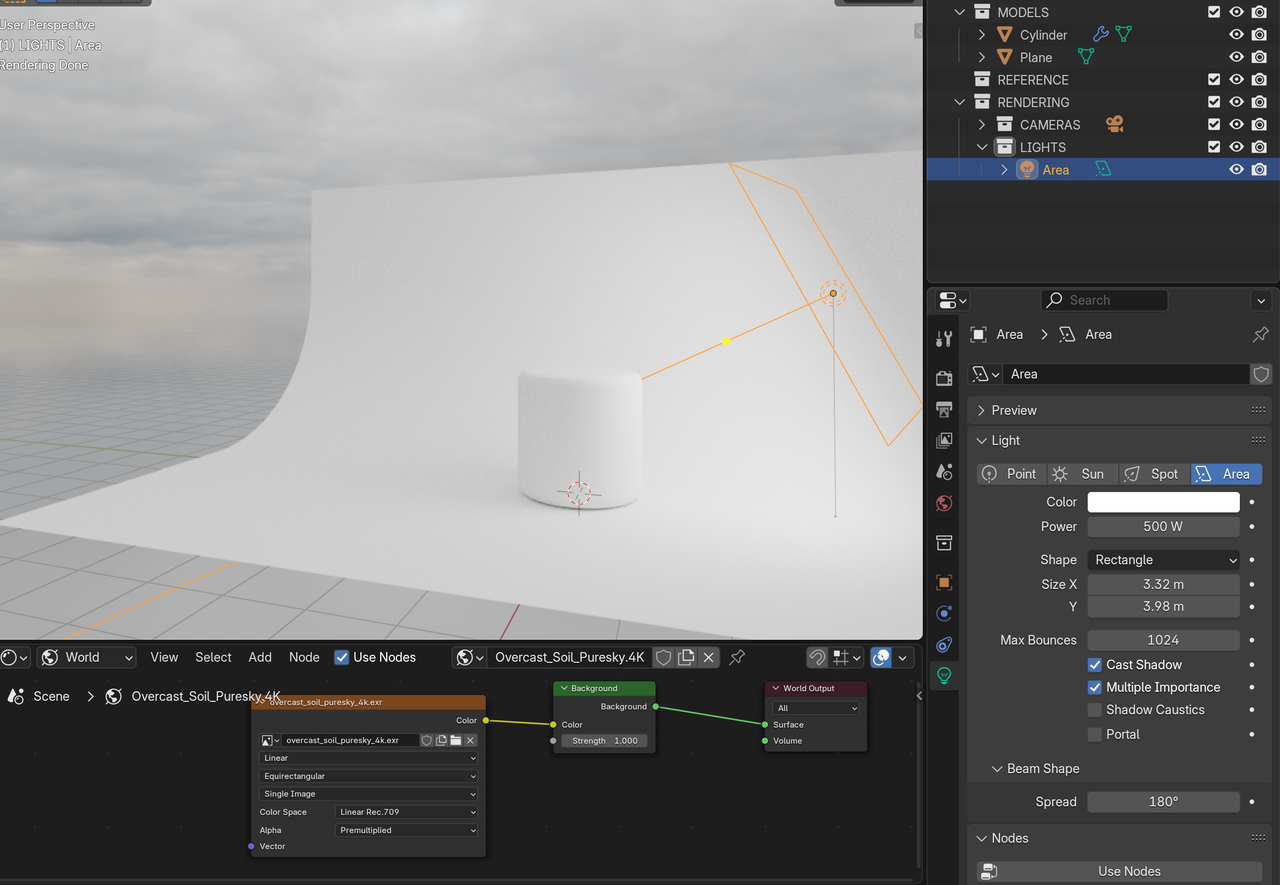Disable the Cast Shadow checkbox

(1097, 664)
